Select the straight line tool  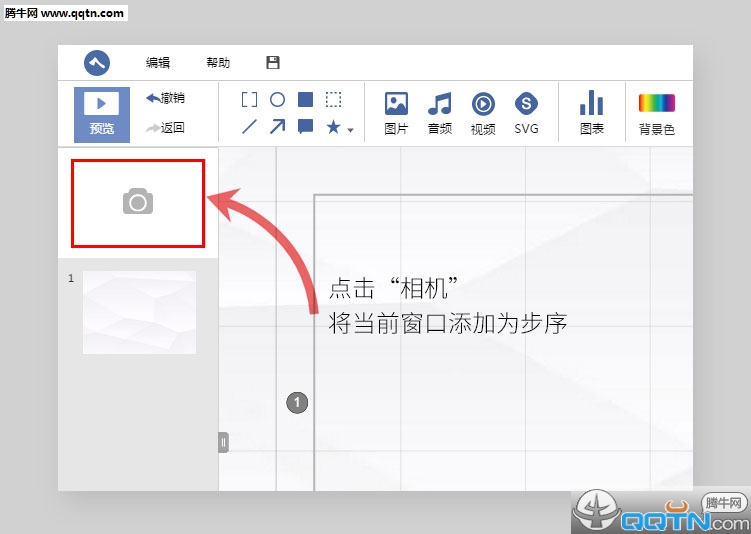[x=250, y=127]
